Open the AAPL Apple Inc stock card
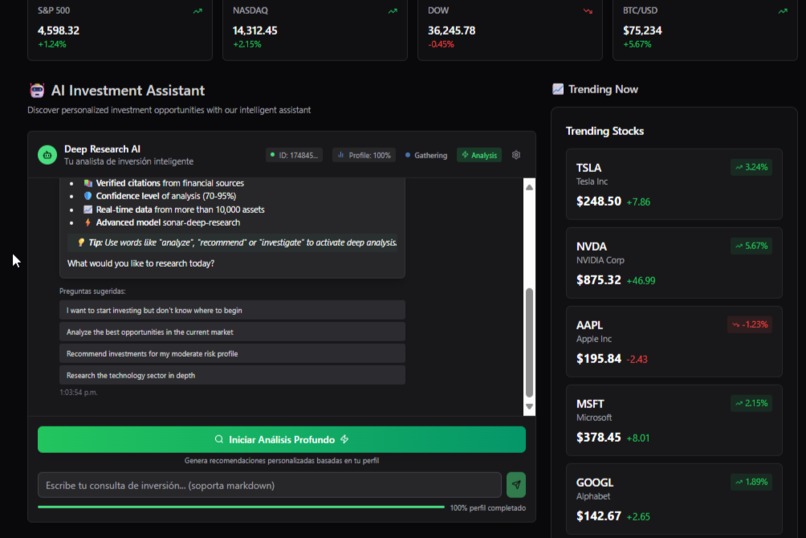The image size is (806, 538). pyautogui.click(x=674, y=341)
